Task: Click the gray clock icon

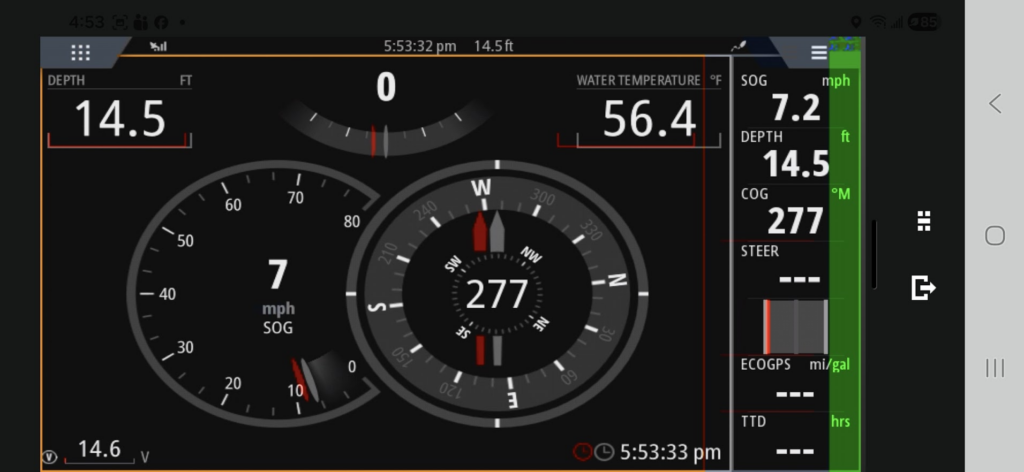Action: 604,452
